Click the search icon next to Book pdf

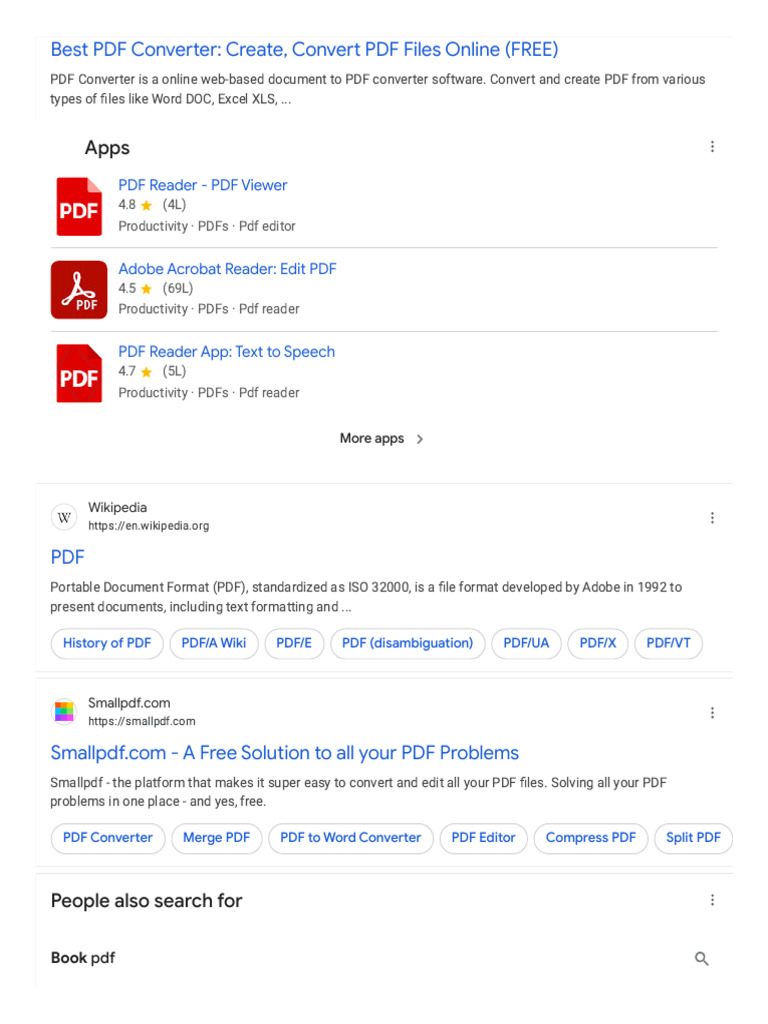click(x=702, y=959)
